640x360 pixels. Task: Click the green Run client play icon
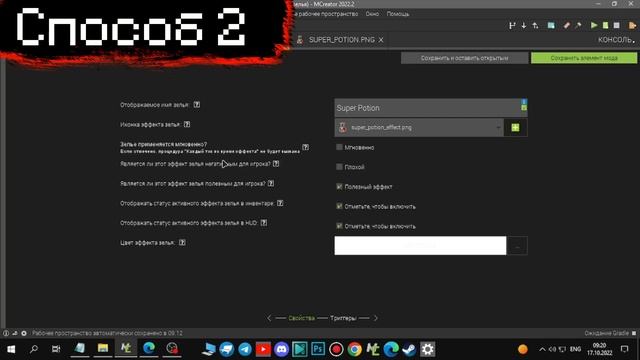tap(594, 25)
